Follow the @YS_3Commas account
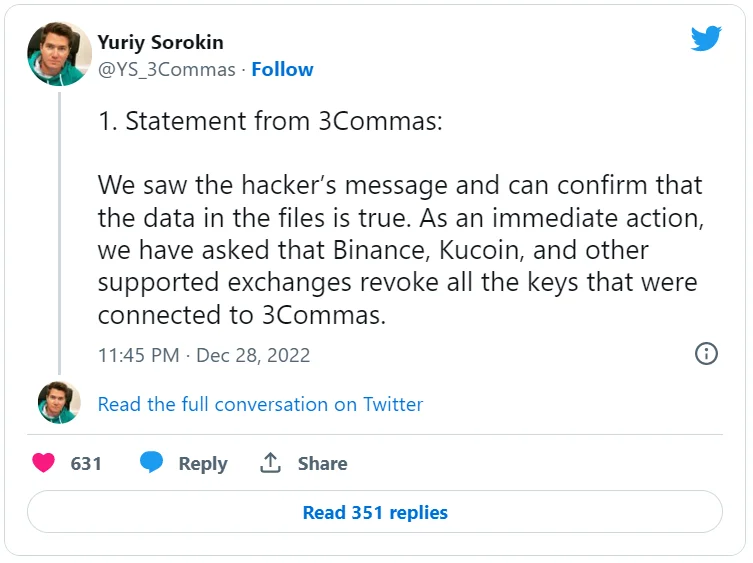Image resolution: width=753 pixels, height=563 pixels. point(282,69)
